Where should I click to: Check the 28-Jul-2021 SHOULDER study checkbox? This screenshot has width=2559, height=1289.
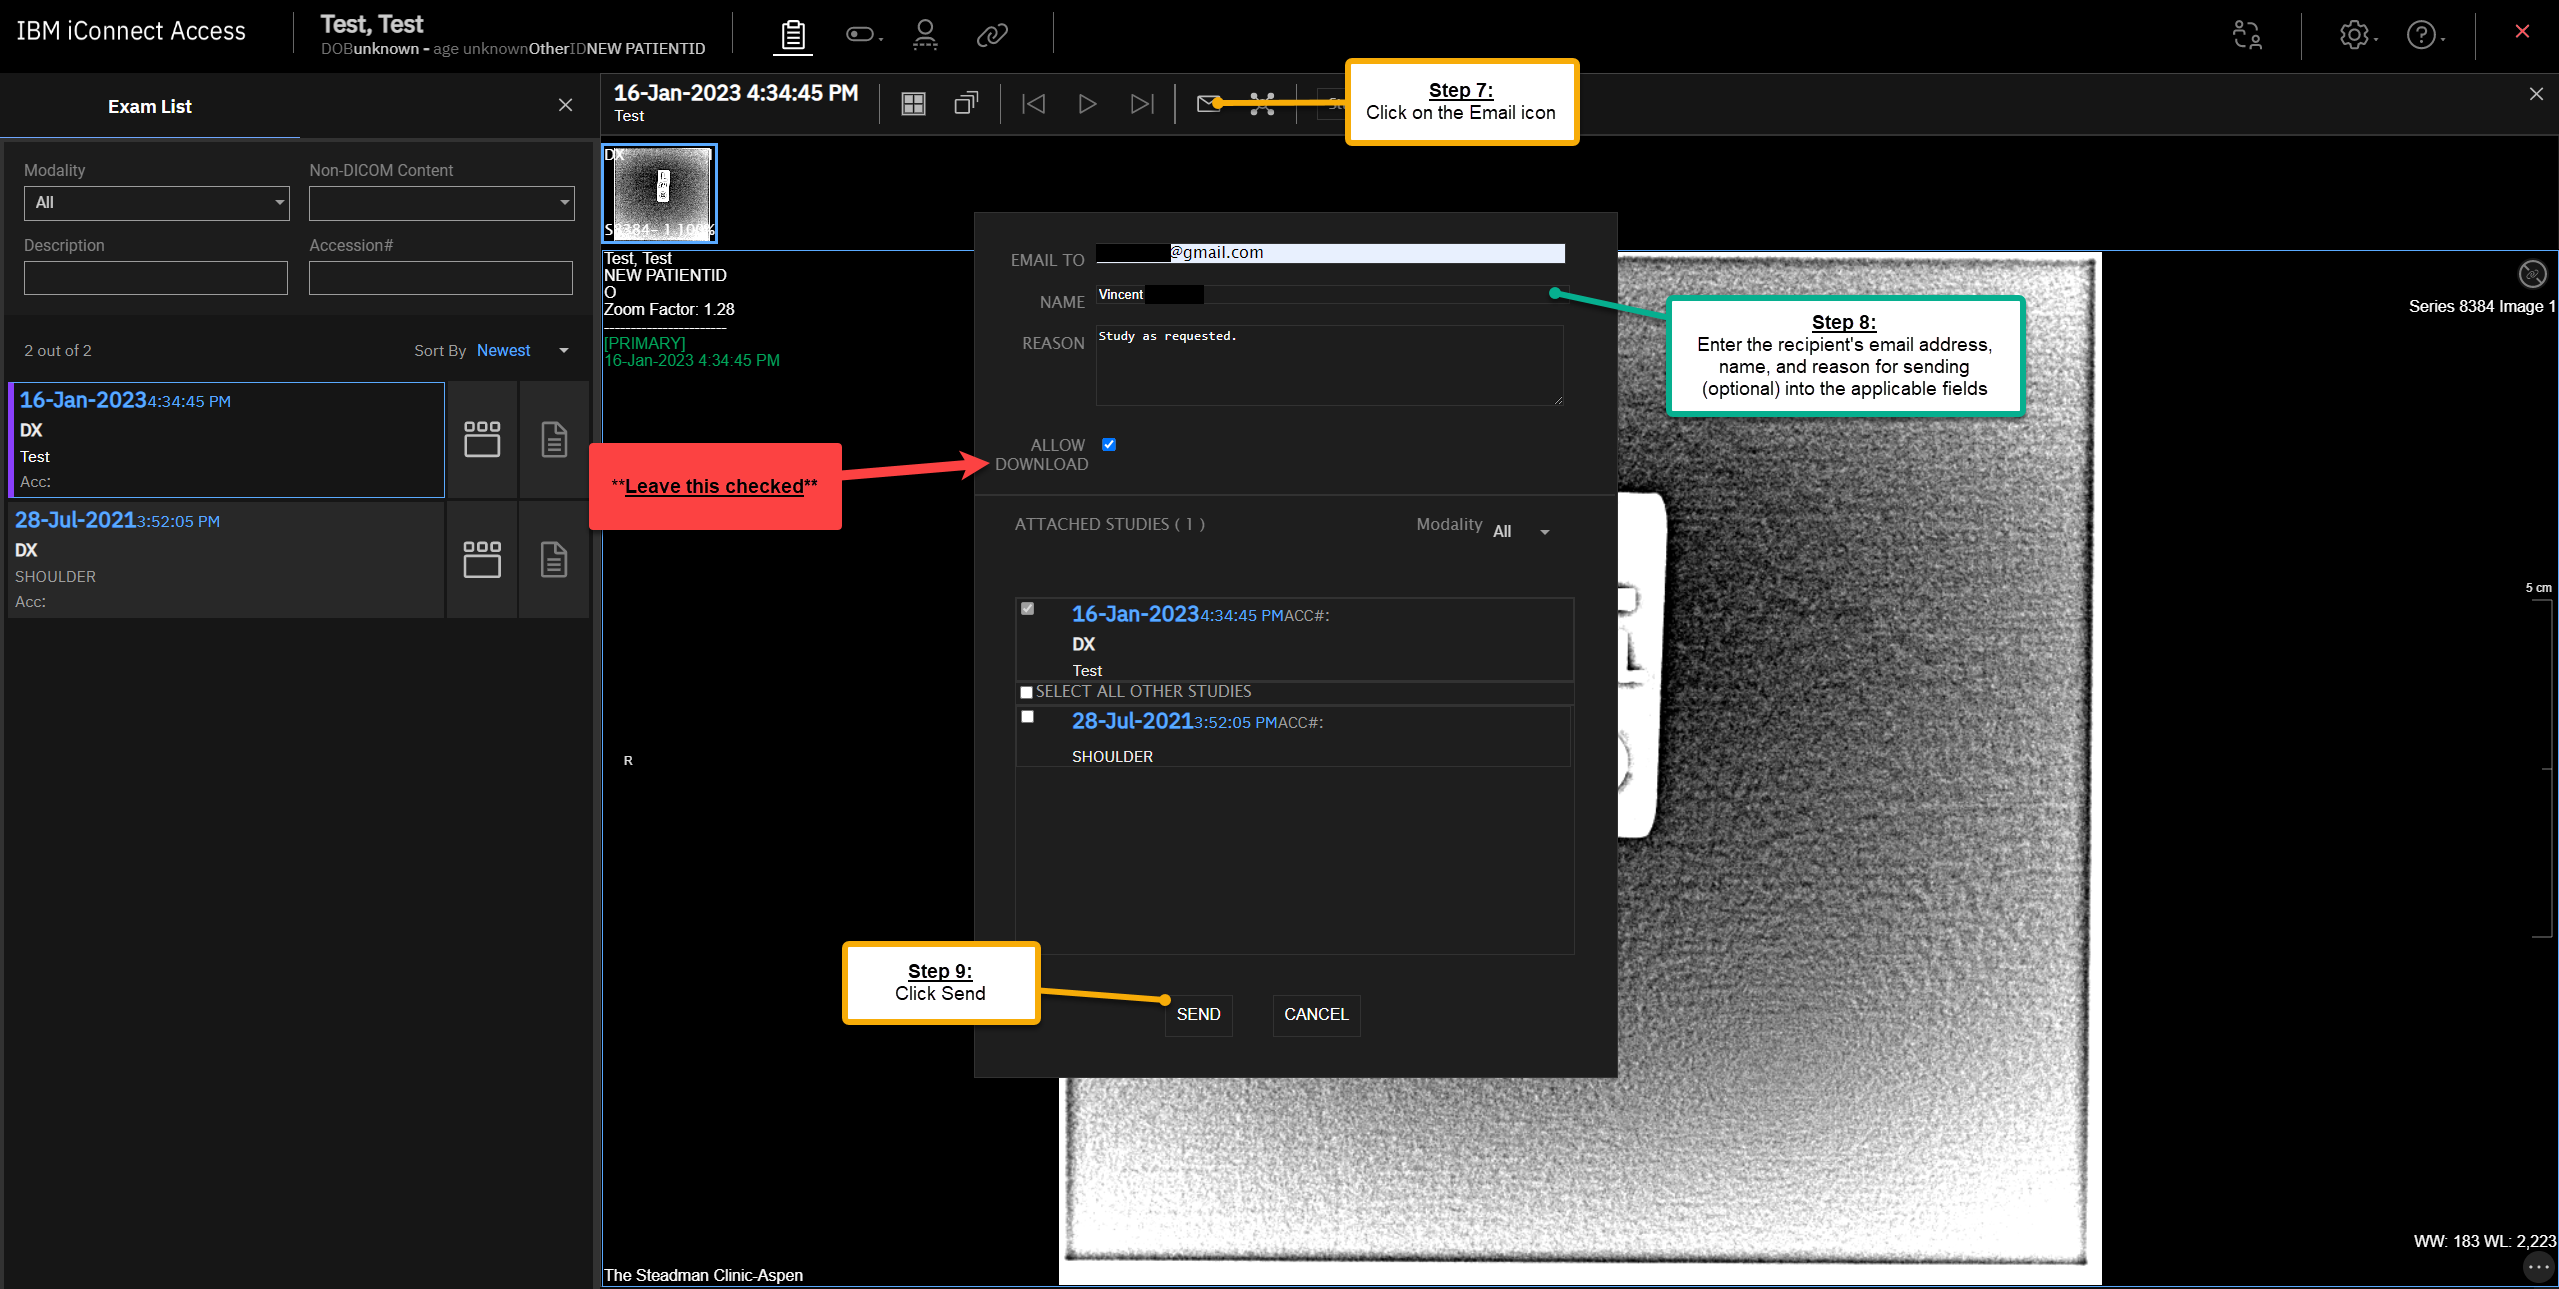point(1027,717)
